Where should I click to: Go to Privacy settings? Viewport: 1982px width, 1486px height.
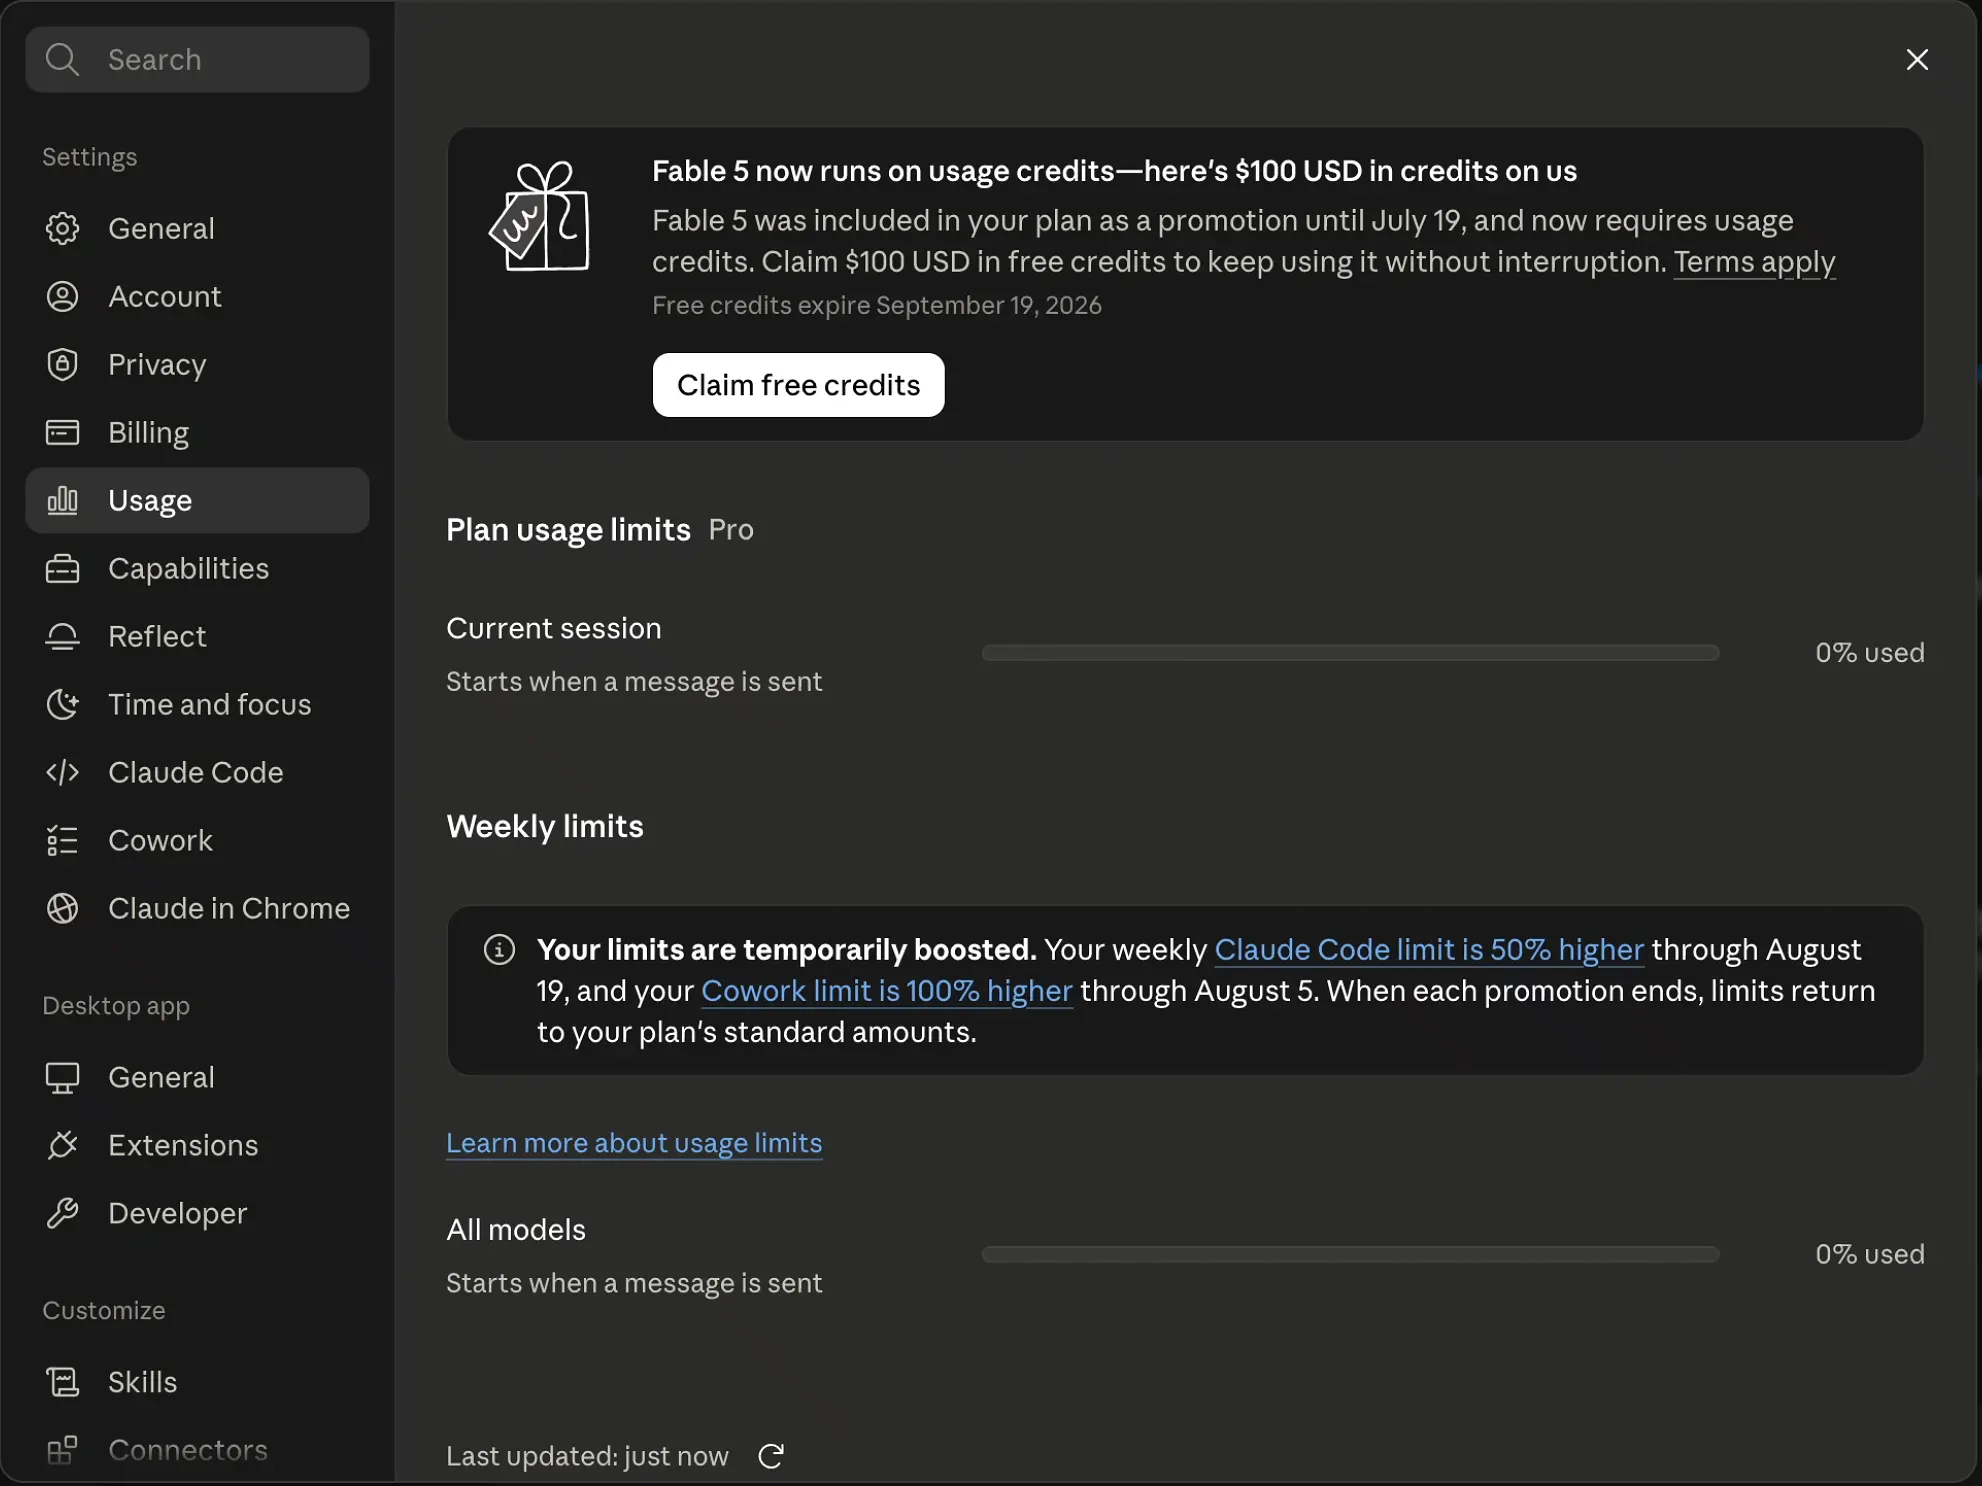(x=197, y=364)
